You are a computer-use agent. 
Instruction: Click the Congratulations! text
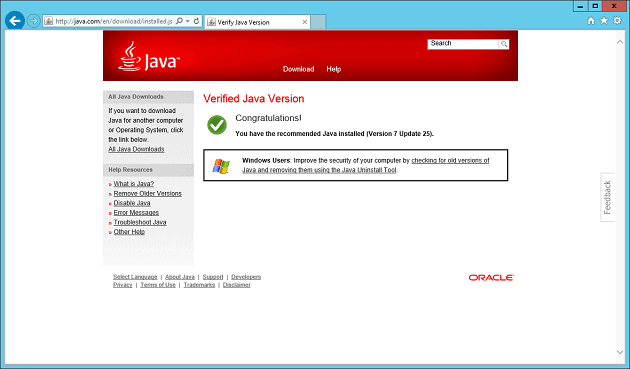pyautogui.click(x=268, y=118)
